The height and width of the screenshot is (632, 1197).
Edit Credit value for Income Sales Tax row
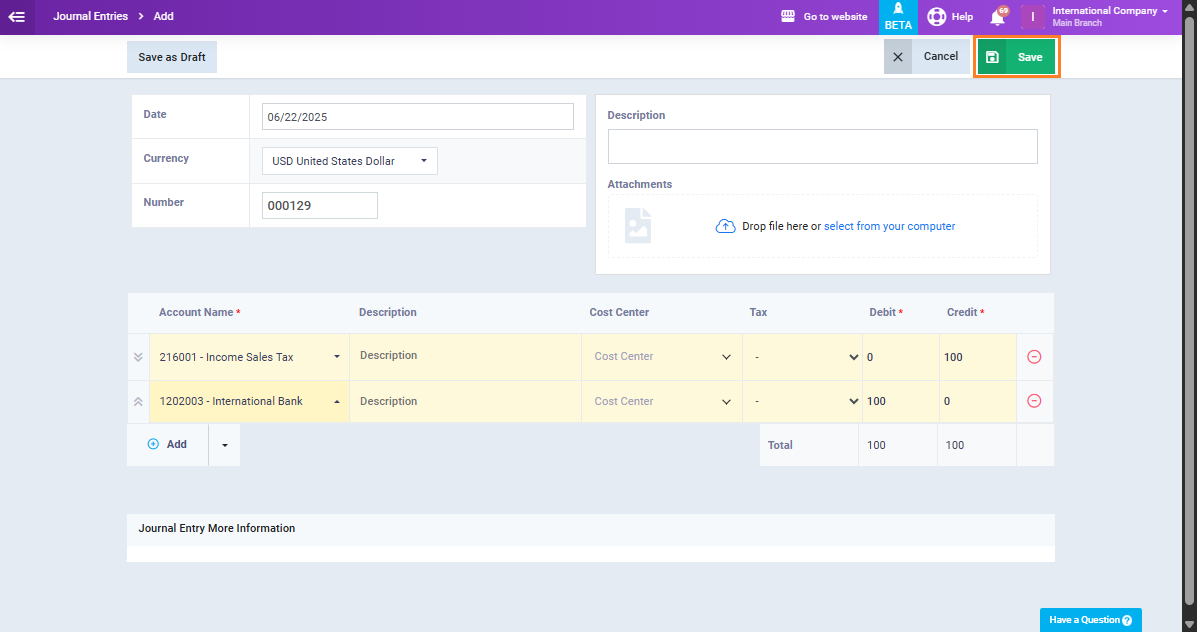pos(978,356)
